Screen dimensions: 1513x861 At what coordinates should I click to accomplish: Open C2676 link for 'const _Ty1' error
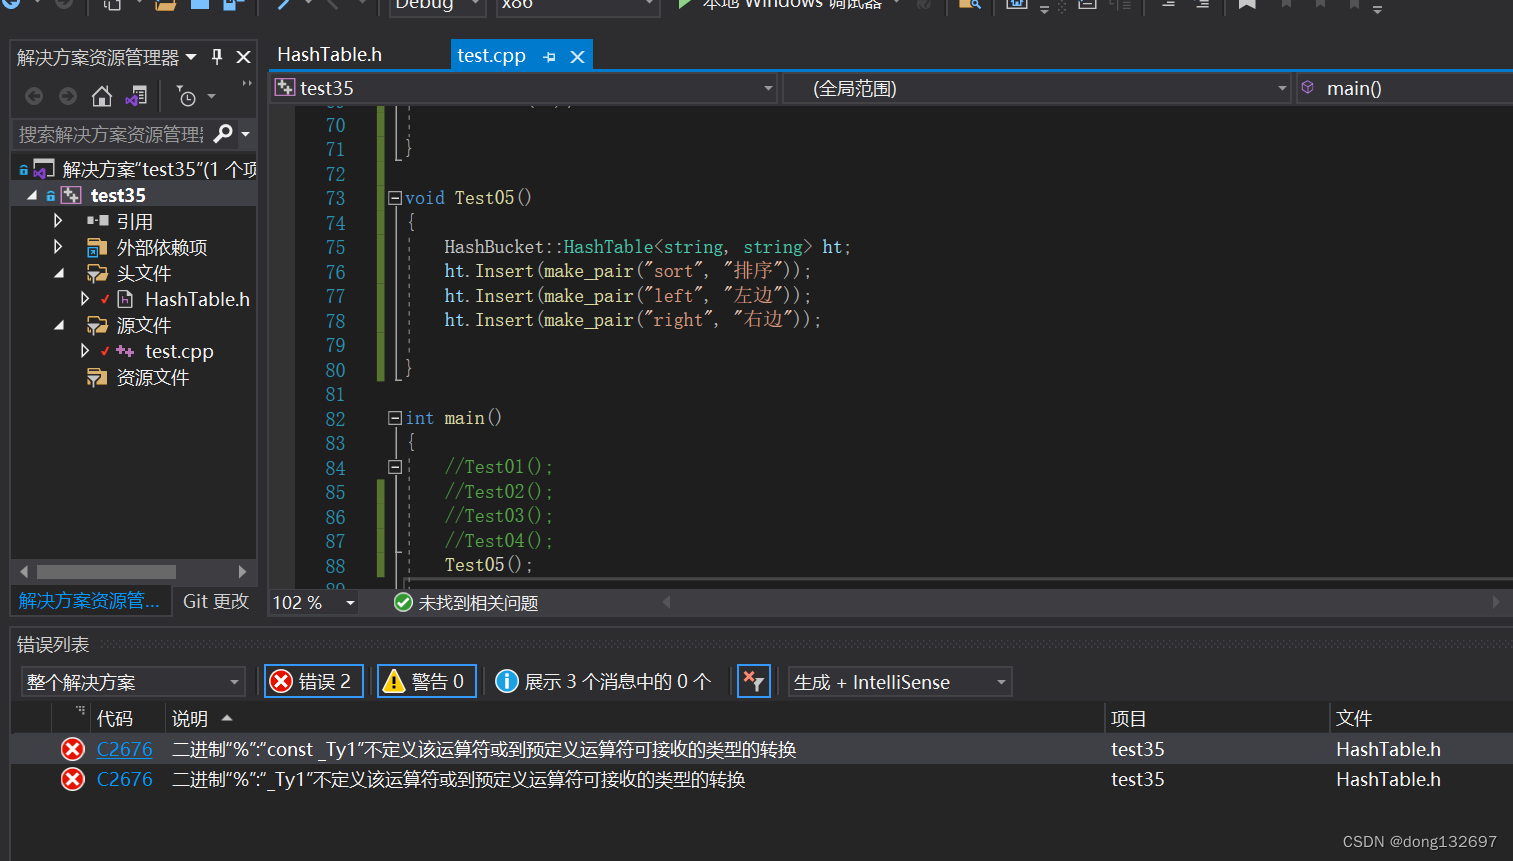pyautogui.click(x=124, y=749)
